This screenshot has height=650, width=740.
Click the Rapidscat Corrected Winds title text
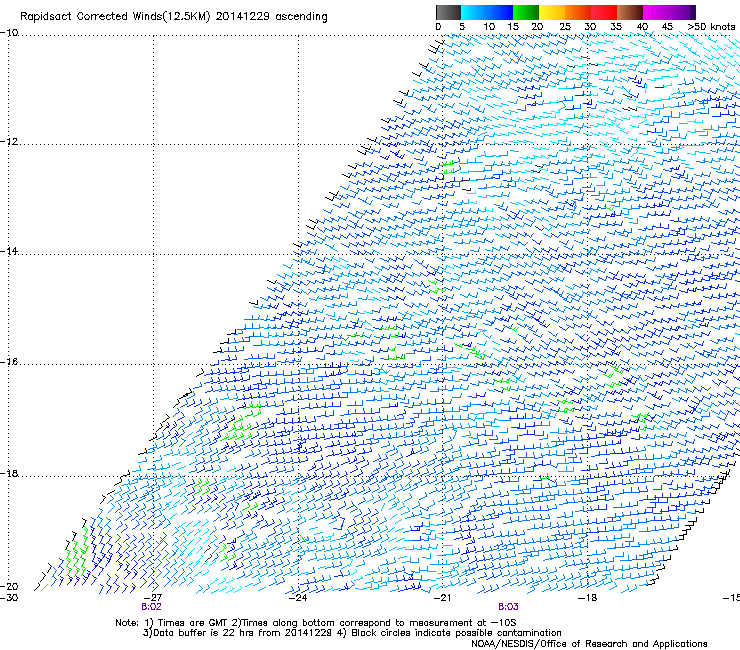coord(174,17)
